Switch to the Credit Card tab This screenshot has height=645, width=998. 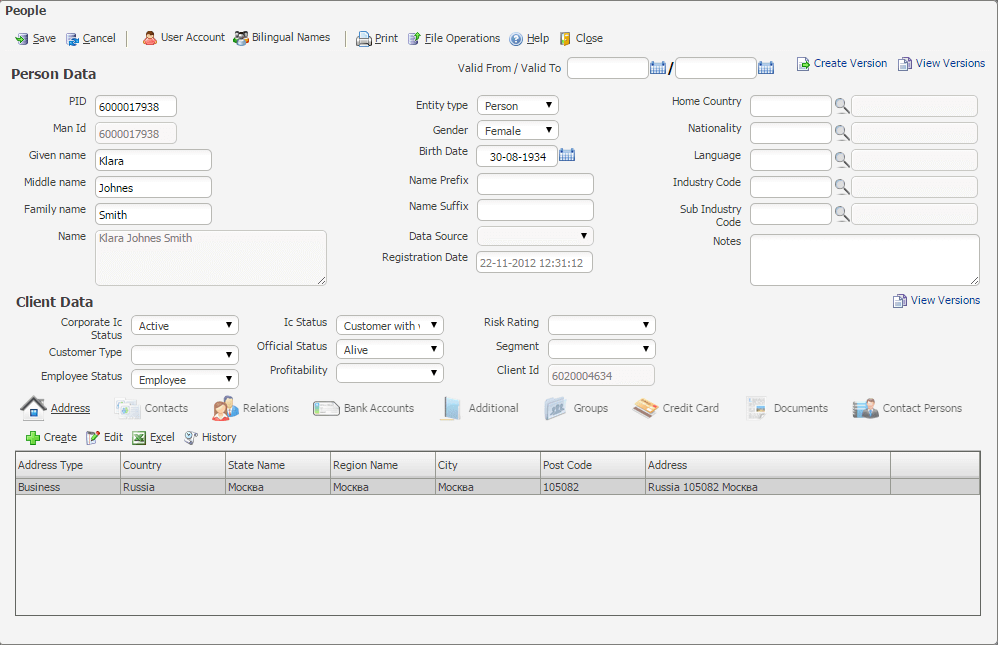(676, 408)
